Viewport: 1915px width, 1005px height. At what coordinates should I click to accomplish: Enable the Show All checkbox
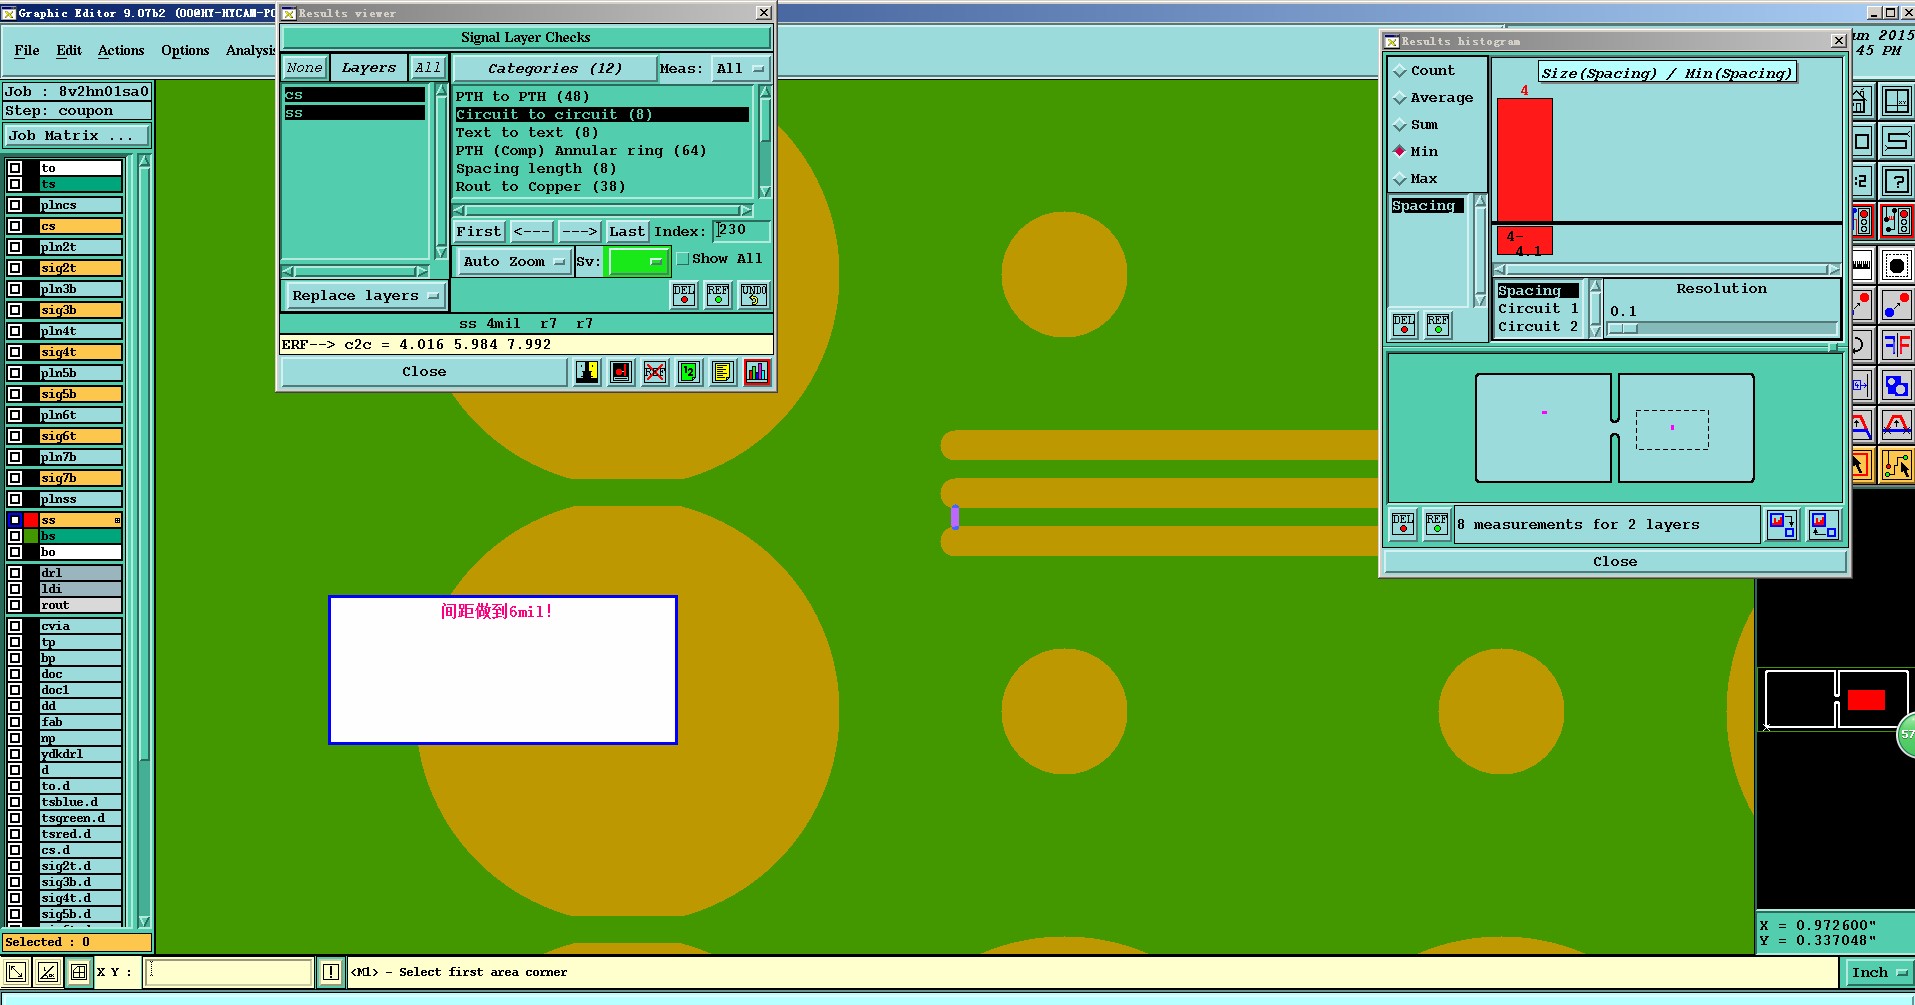point(683,259)
